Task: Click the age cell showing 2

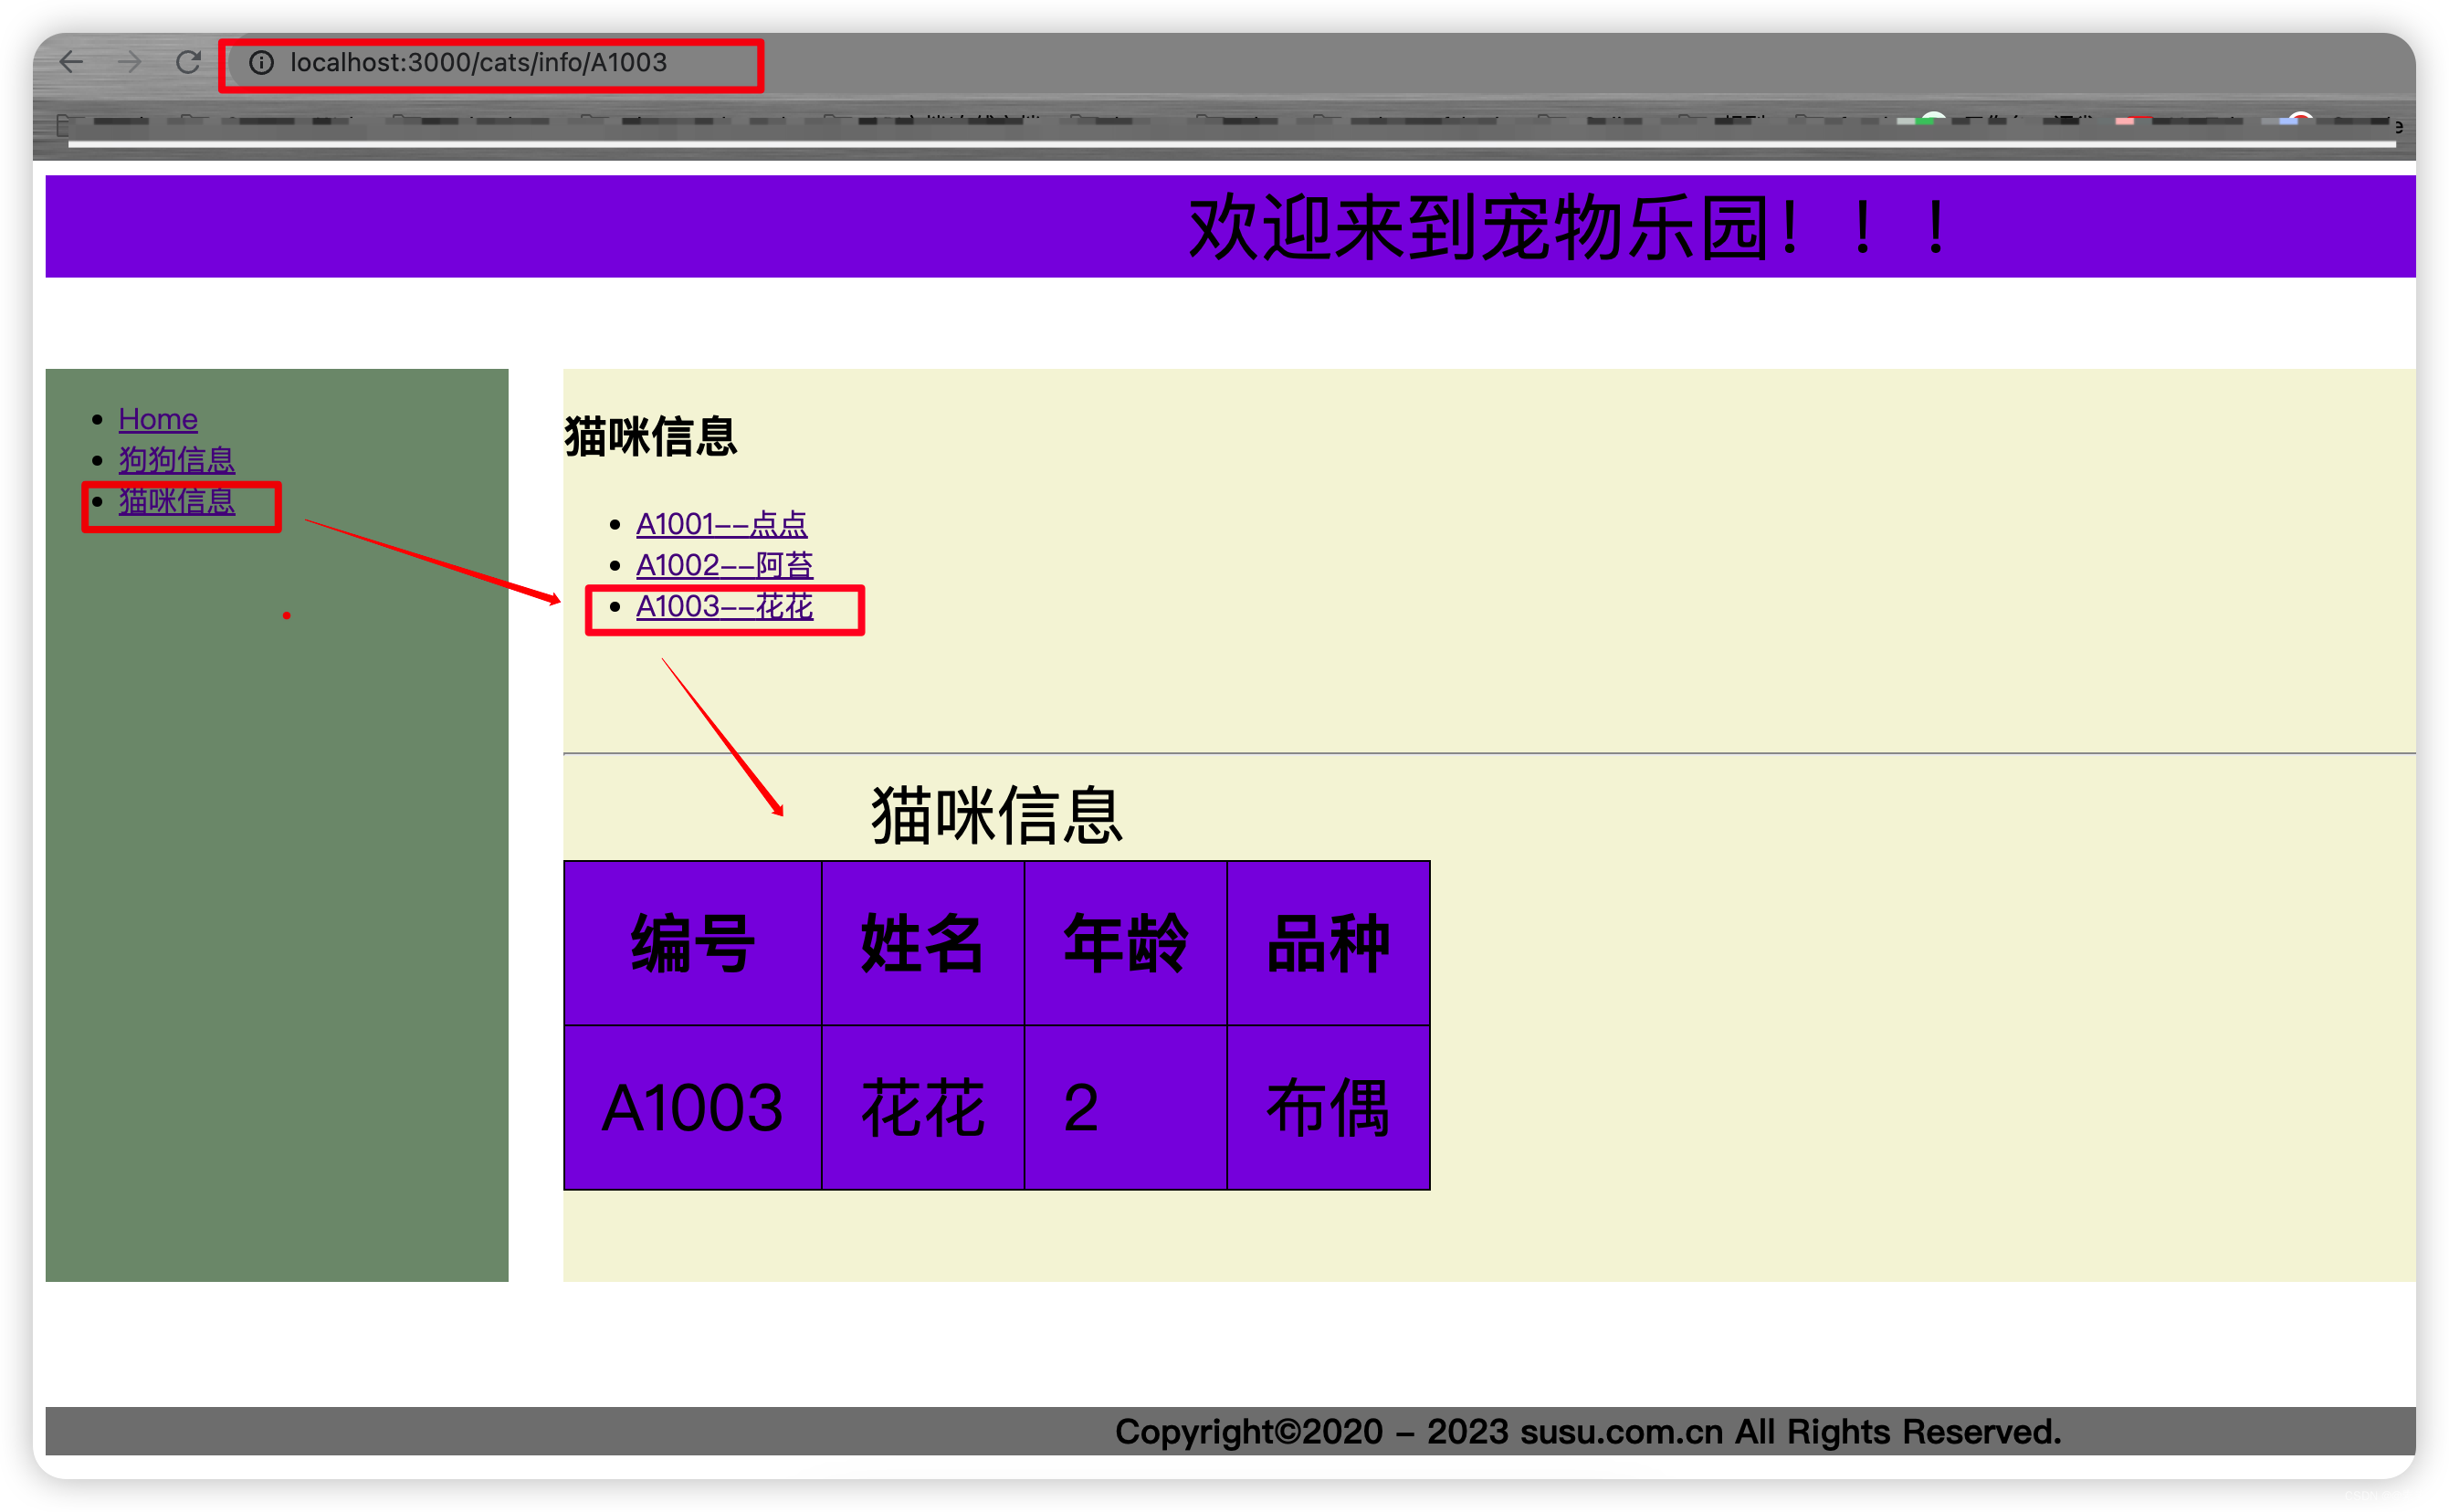Action: (1126, 1108)
